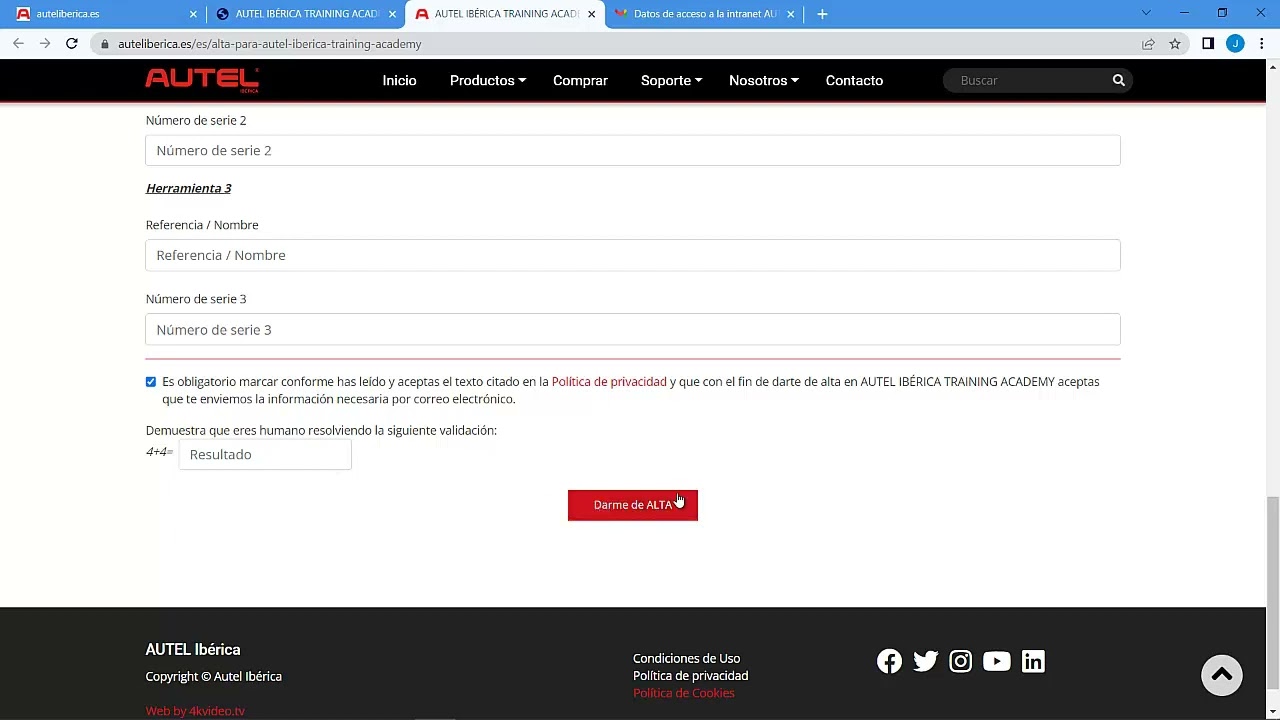
Task: Close the active AUTEL IBÉRICA TRAINING tab
Action: pyautogui.click(x=591, y=14)
